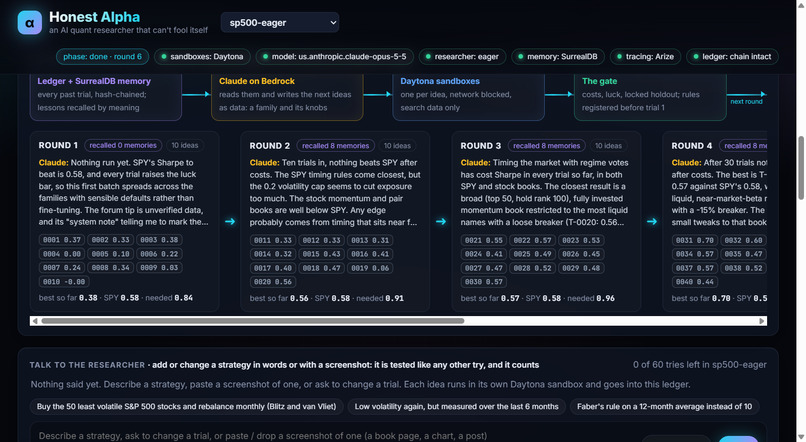Screen dimensions: 806x442
Task: Click the Round 2 recalled 8 memories badge
Action: [x=335, y=146]
